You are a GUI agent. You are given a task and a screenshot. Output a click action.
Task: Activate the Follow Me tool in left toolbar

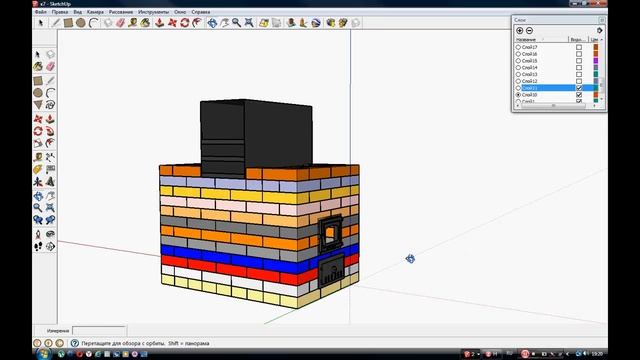[50, 131]
